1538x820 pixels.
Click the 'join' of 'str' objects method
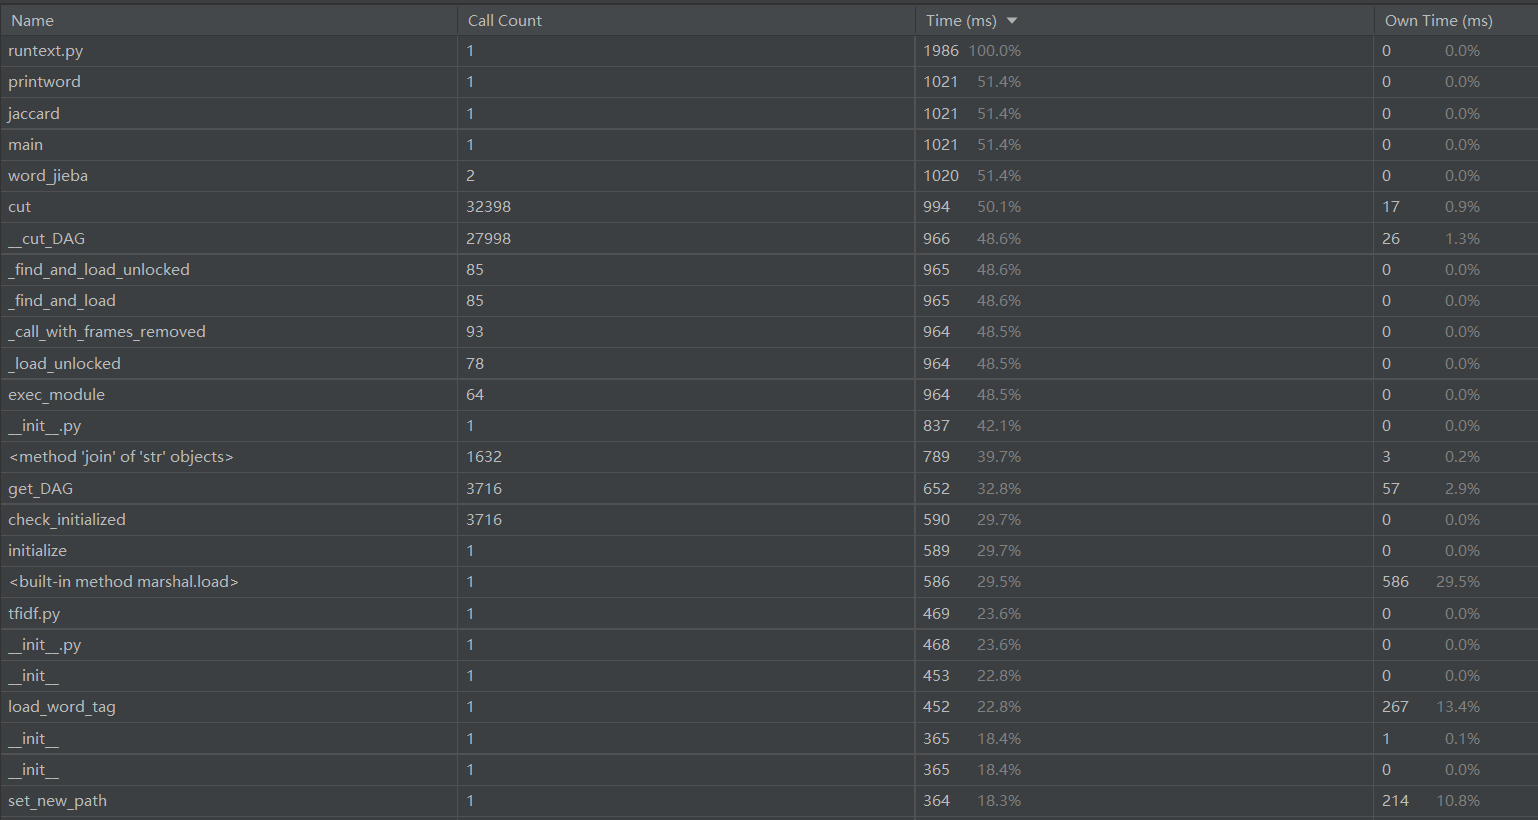tap(121, 457)
